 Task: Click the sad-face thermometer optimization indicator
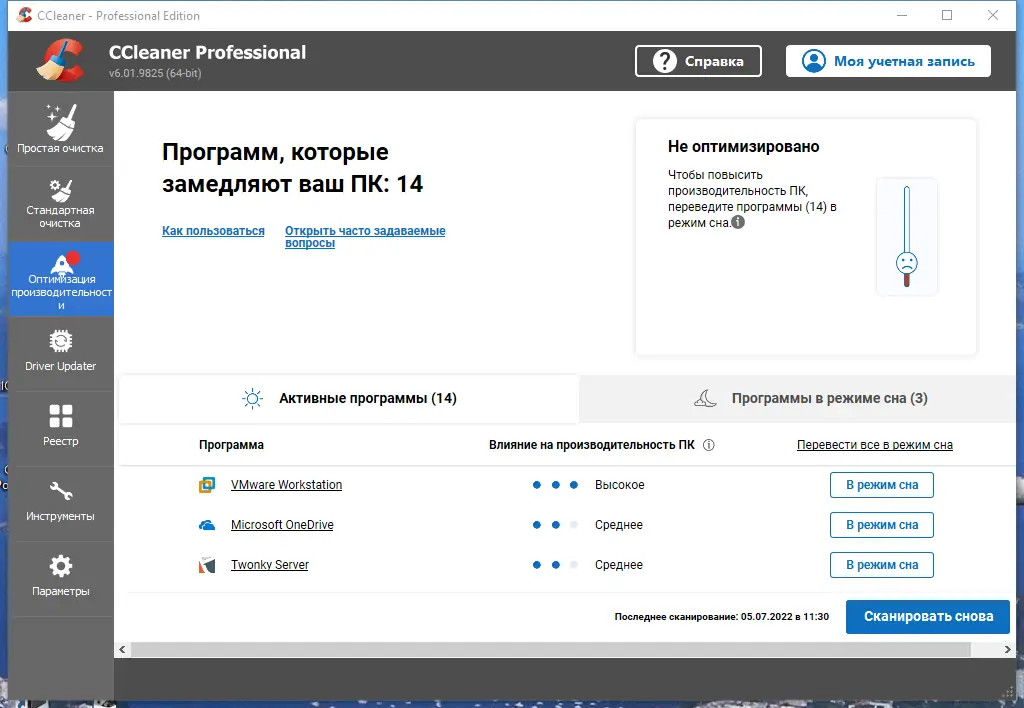(x=907, y=237)
